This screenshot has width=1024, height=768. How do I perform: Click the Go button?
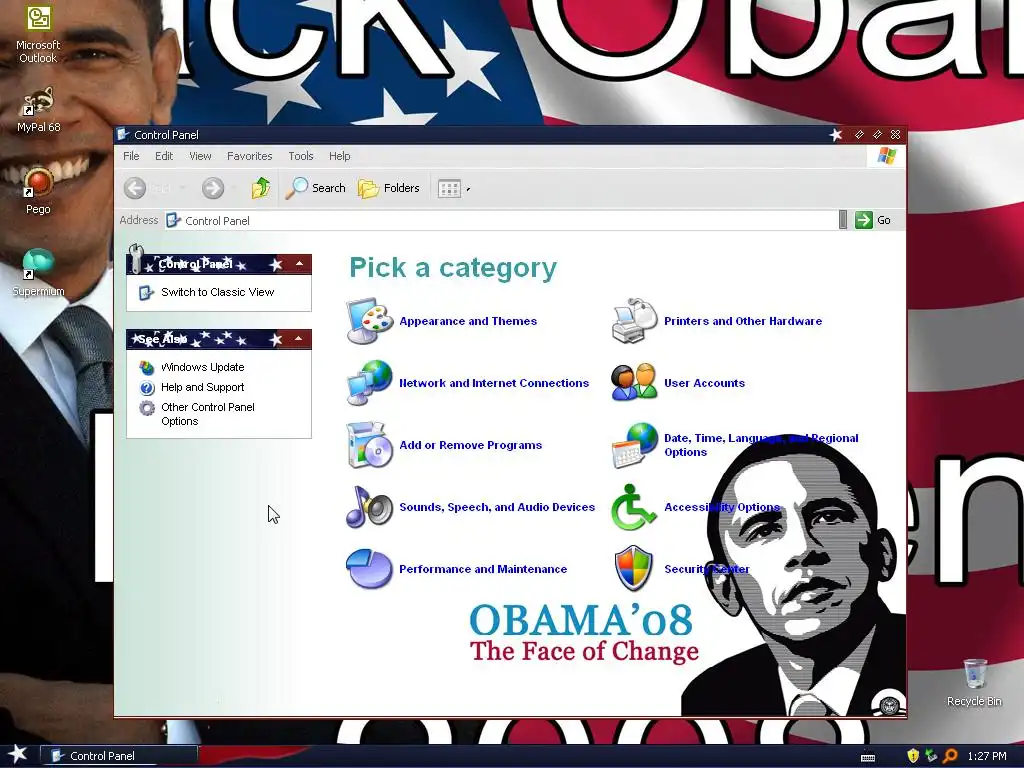pos(873,220)
